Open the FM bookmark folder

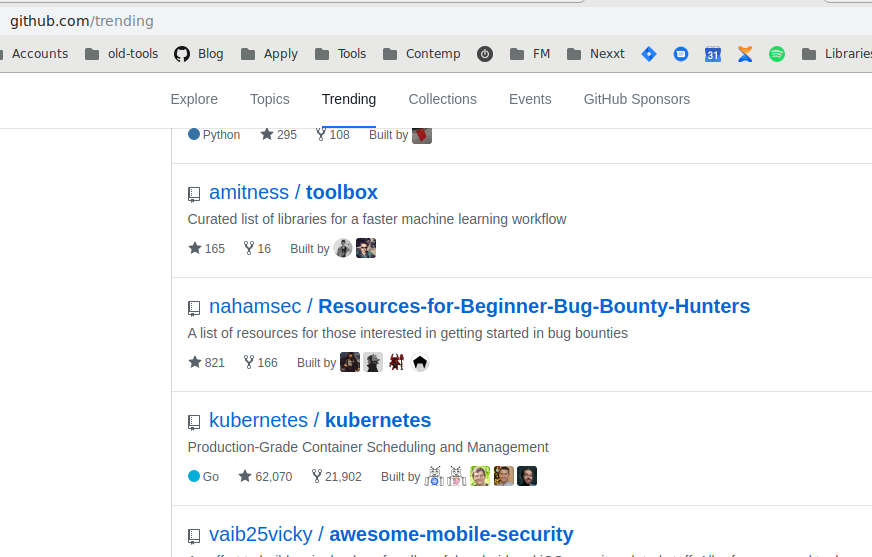pyautogui.click(x=530, y=54)
